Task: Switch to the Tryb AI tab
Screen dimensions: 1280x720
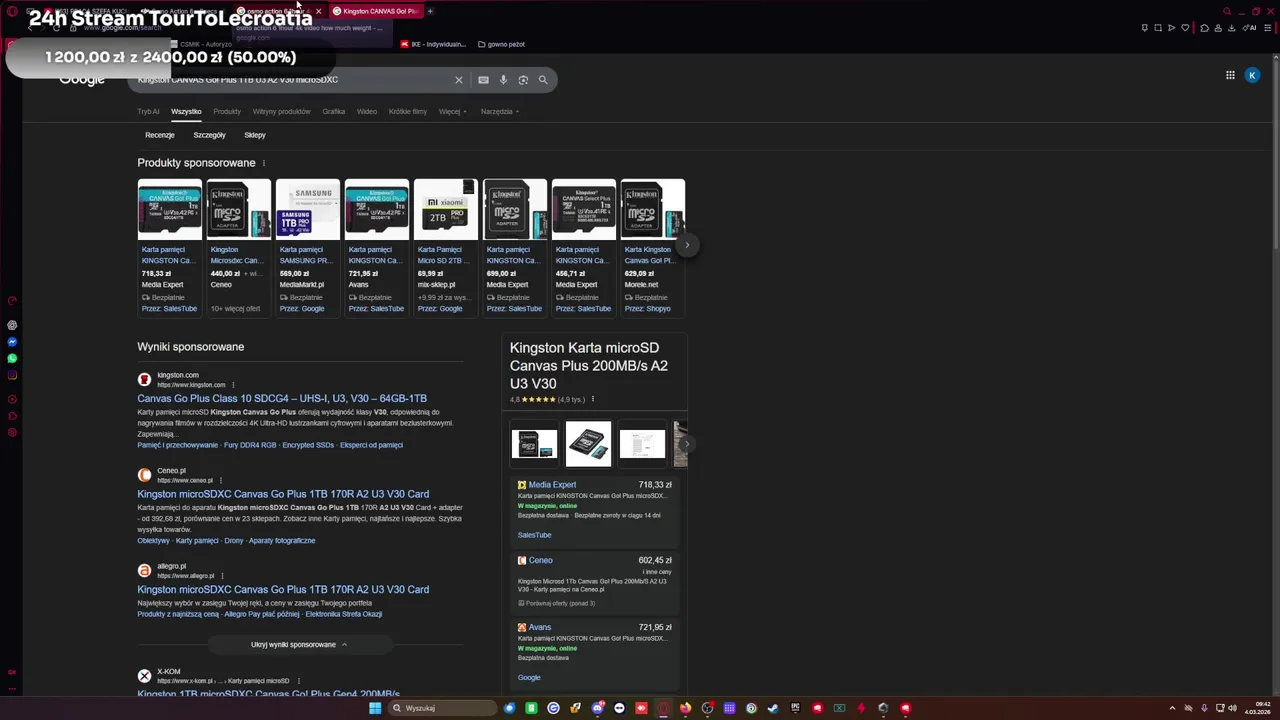Action: 148,111
